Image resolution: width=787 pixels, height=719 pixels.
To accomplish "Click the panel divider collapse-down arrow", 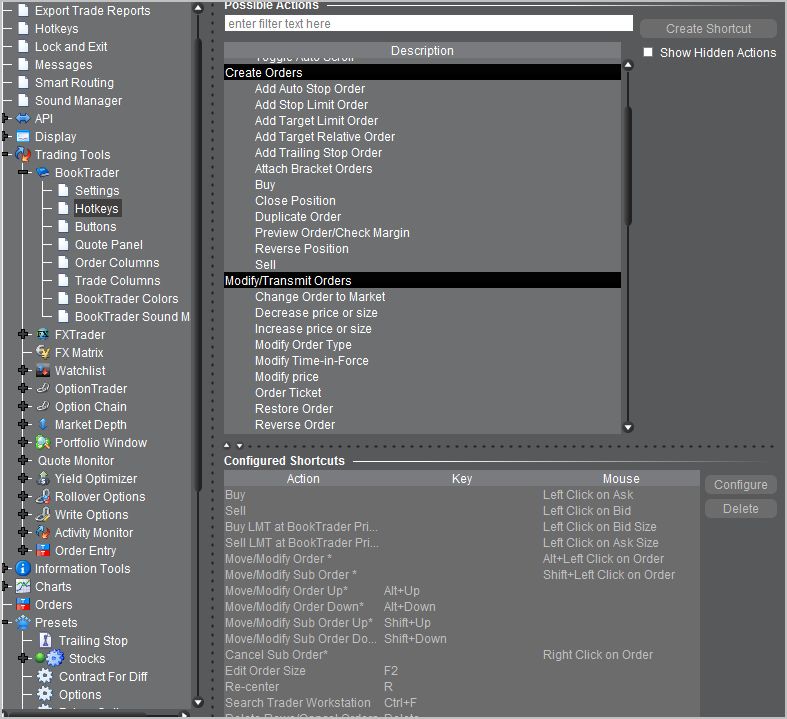I will coord(239,446).
